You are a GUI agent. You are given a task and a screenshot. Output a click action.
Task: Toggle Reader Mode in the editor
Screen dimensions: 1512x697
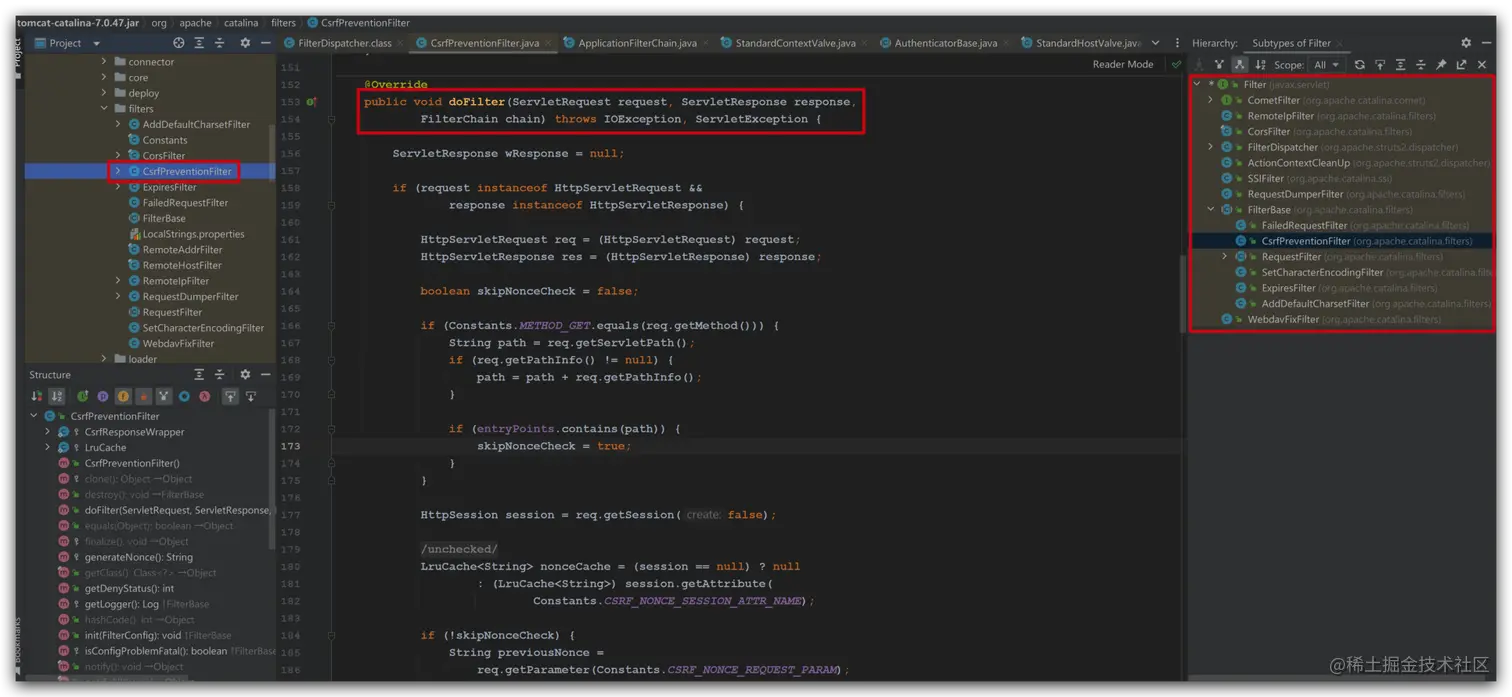click(x=1122, y=65)
